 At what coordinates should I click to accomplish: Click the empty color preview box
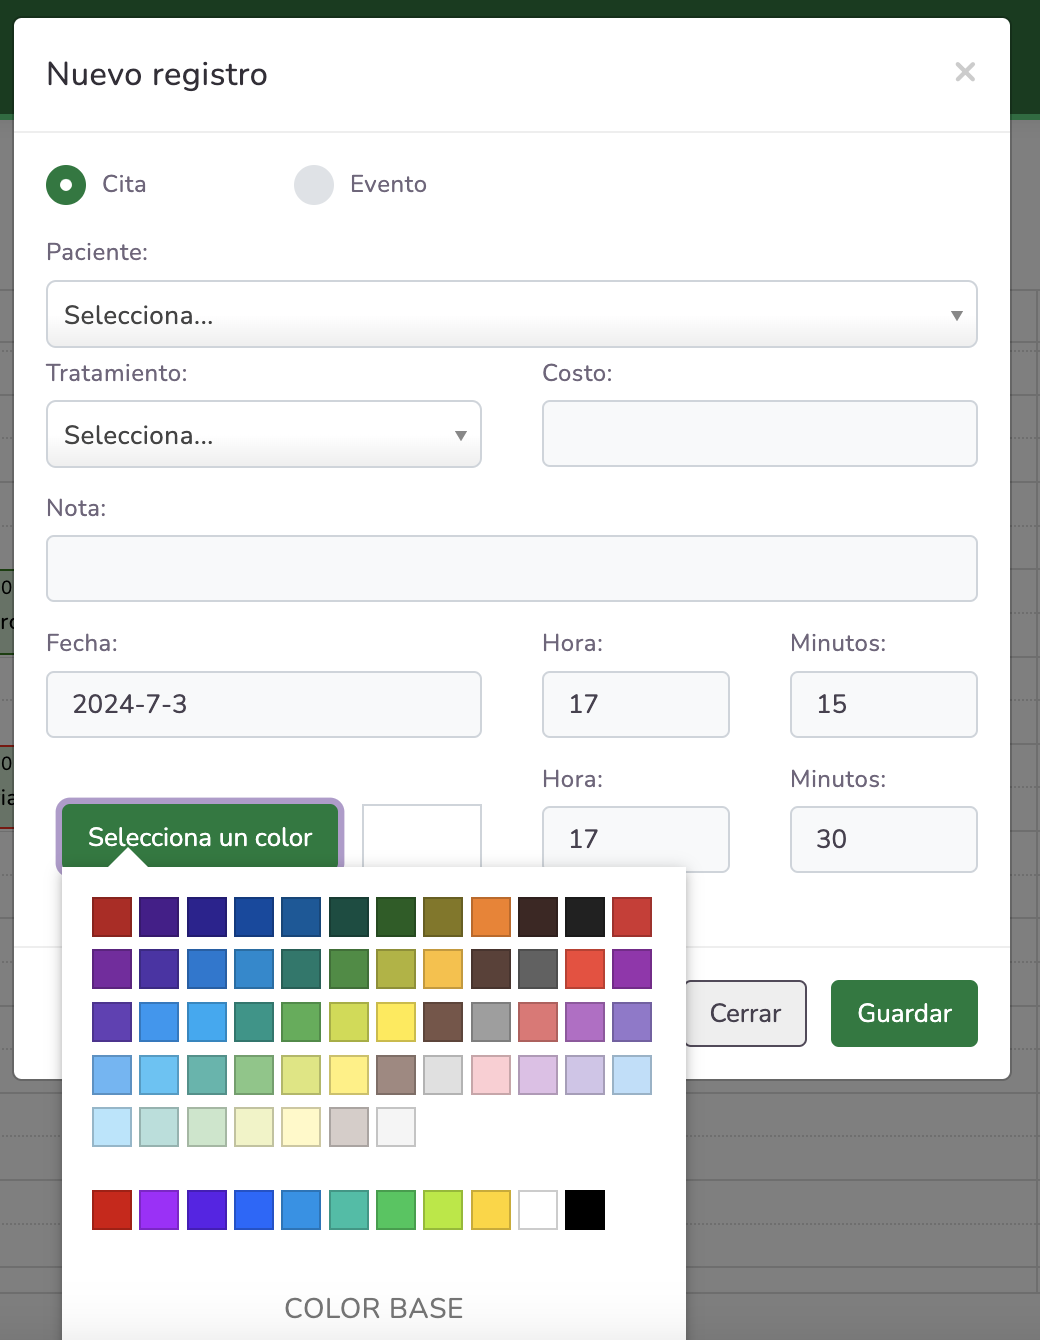421,835
